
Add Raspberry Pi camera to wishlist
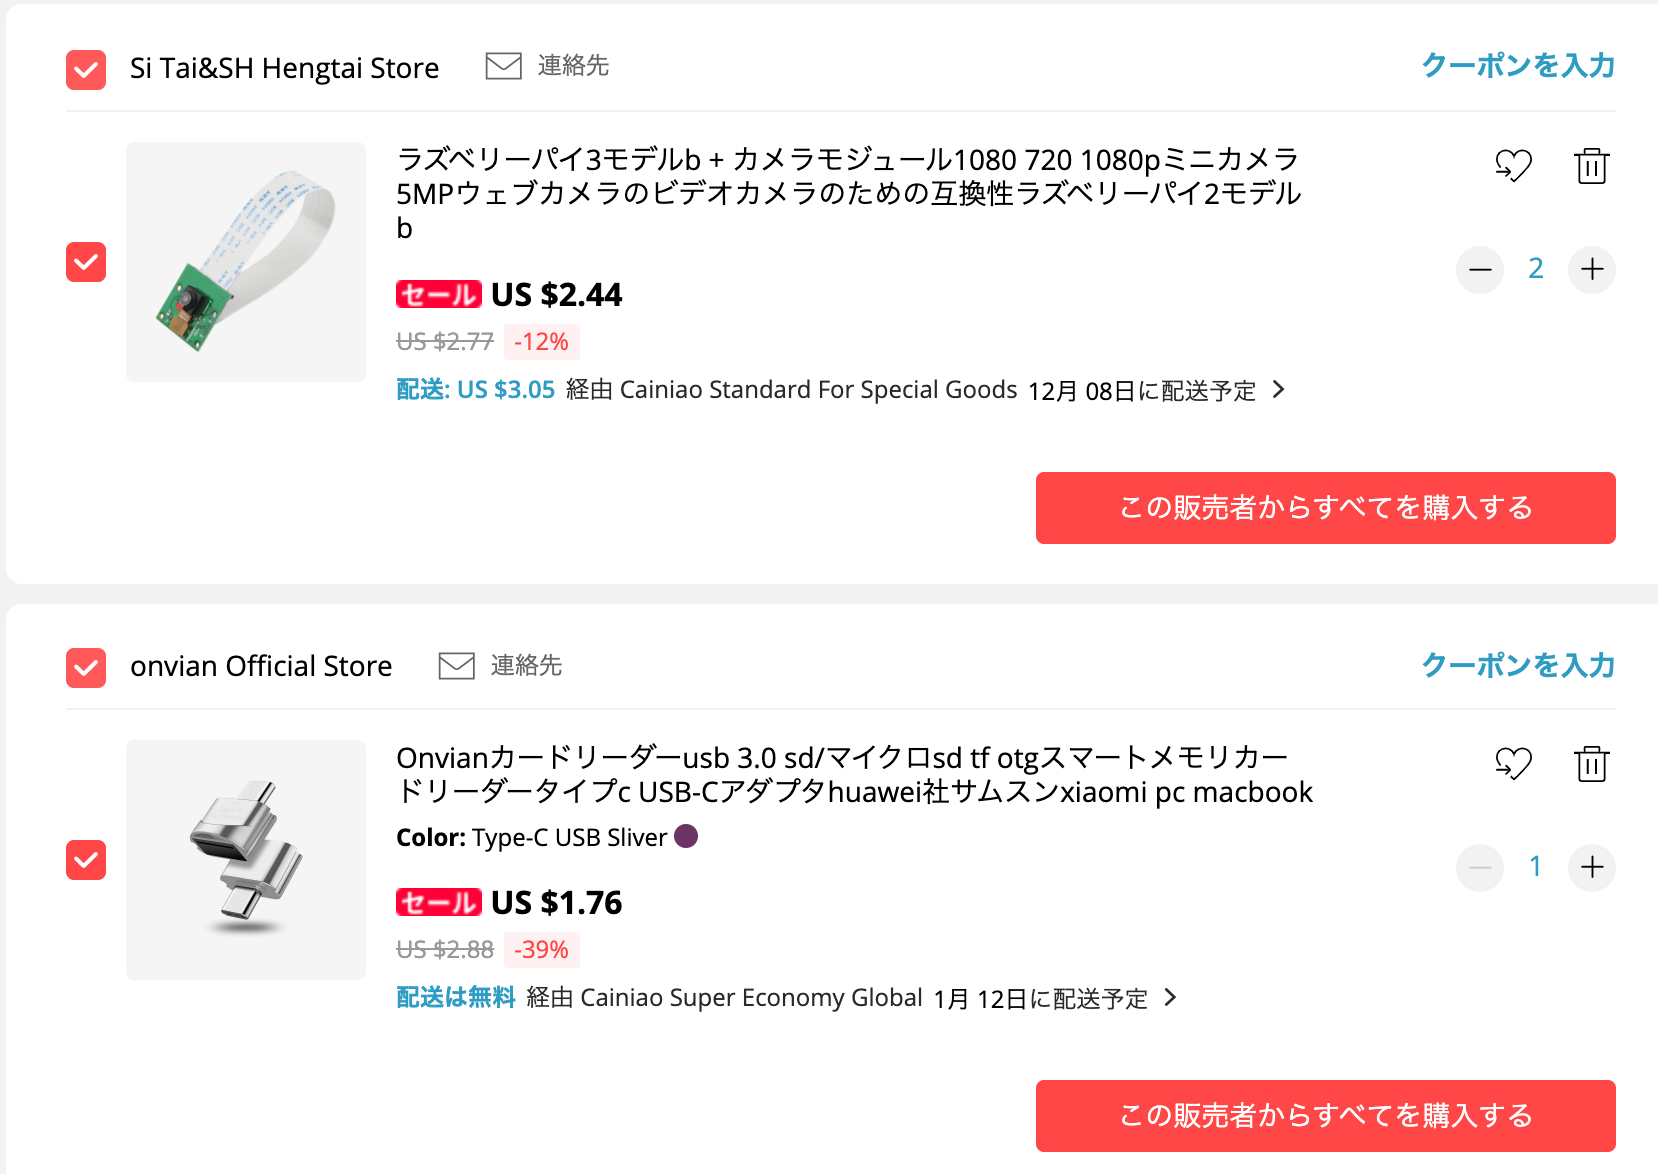(1513, 165)
